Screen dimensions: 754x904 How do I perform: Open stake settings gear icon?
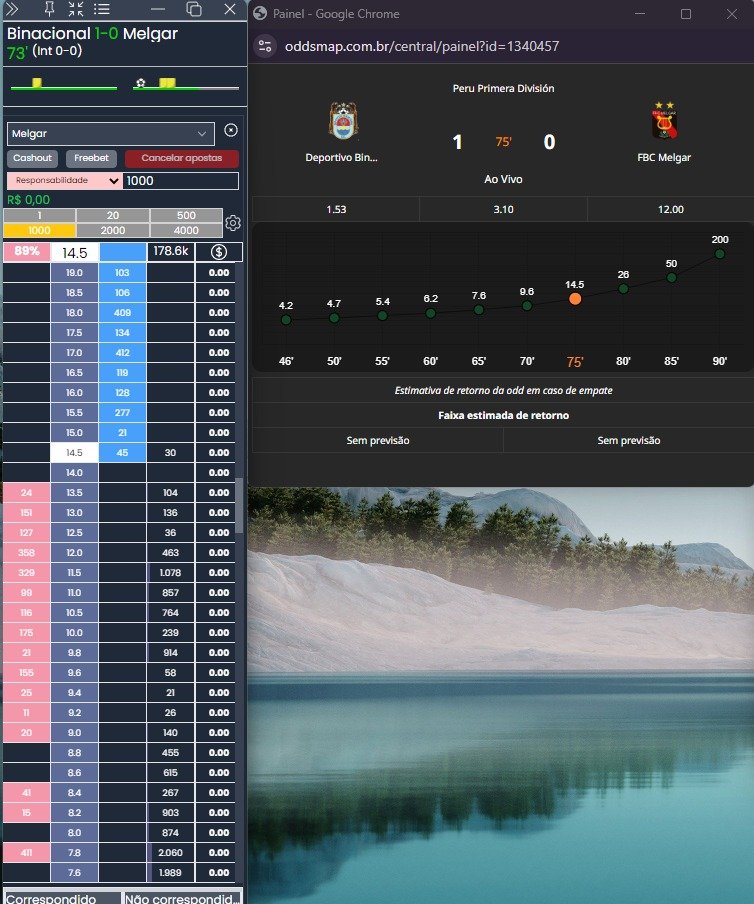coord(233,223)
